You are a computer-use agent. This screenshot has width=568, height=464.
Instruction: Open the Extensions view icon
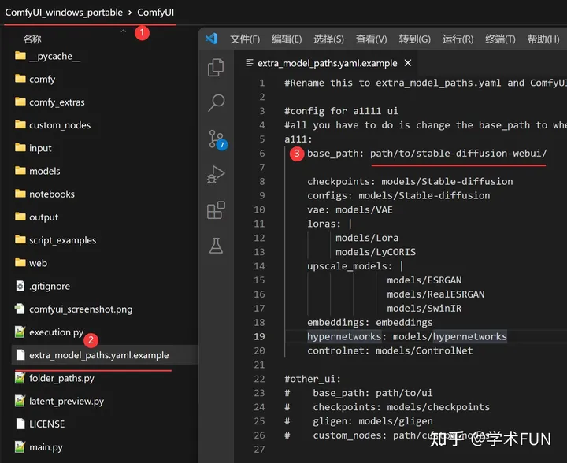[216, 210]
